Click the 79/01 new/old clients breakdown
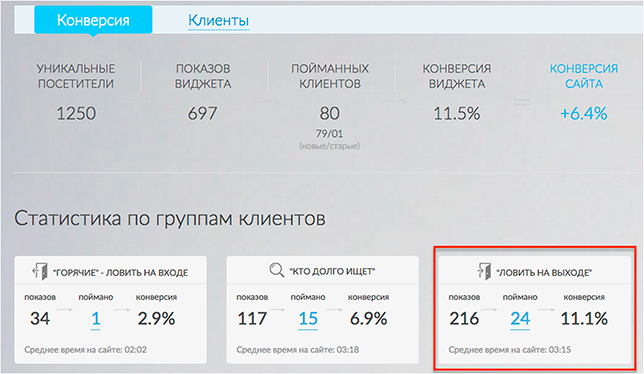 [329, 134]
